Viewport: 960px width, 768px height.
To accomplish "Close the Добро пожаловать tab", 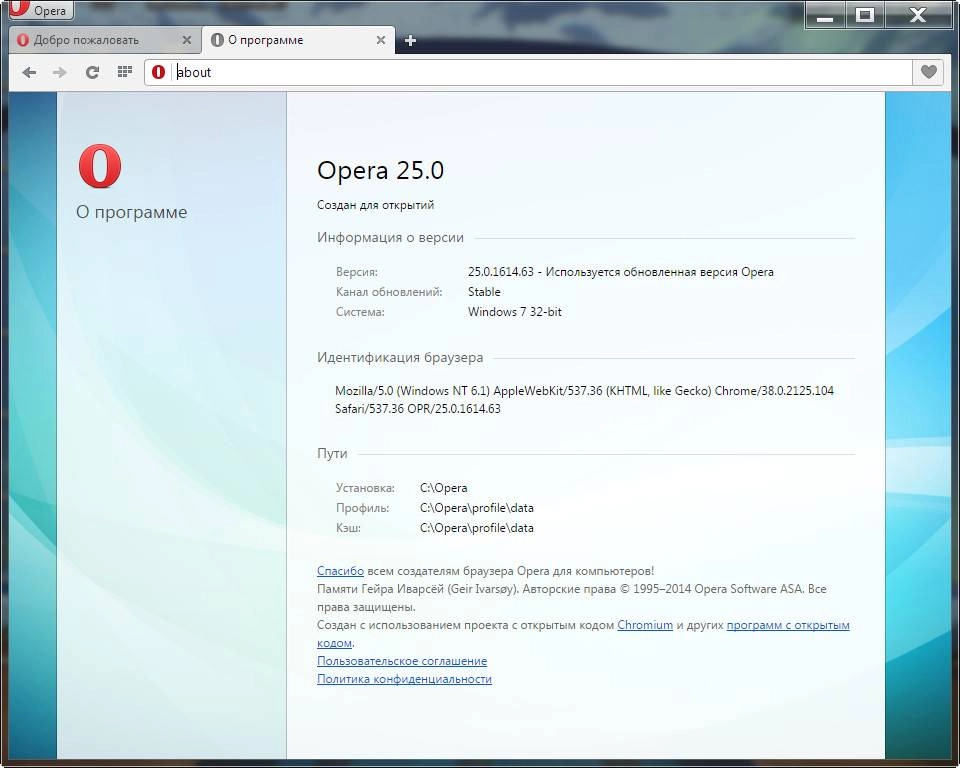I will point(187,40).
